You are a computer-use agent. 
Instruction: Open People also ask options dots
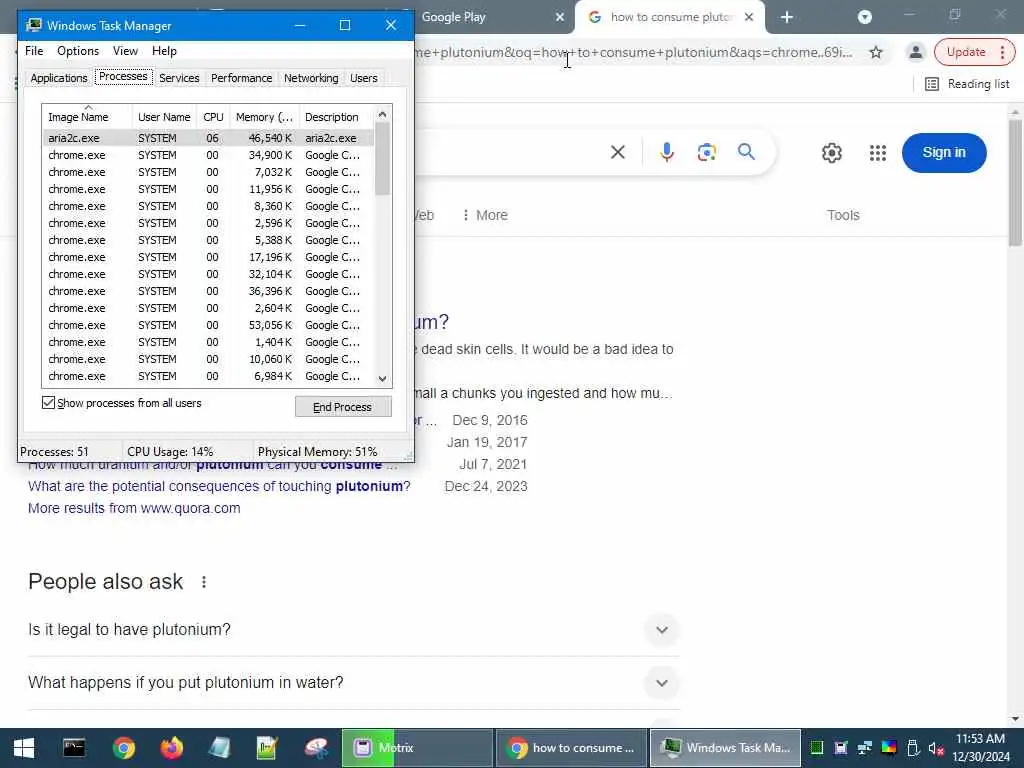tap(204, 581)
